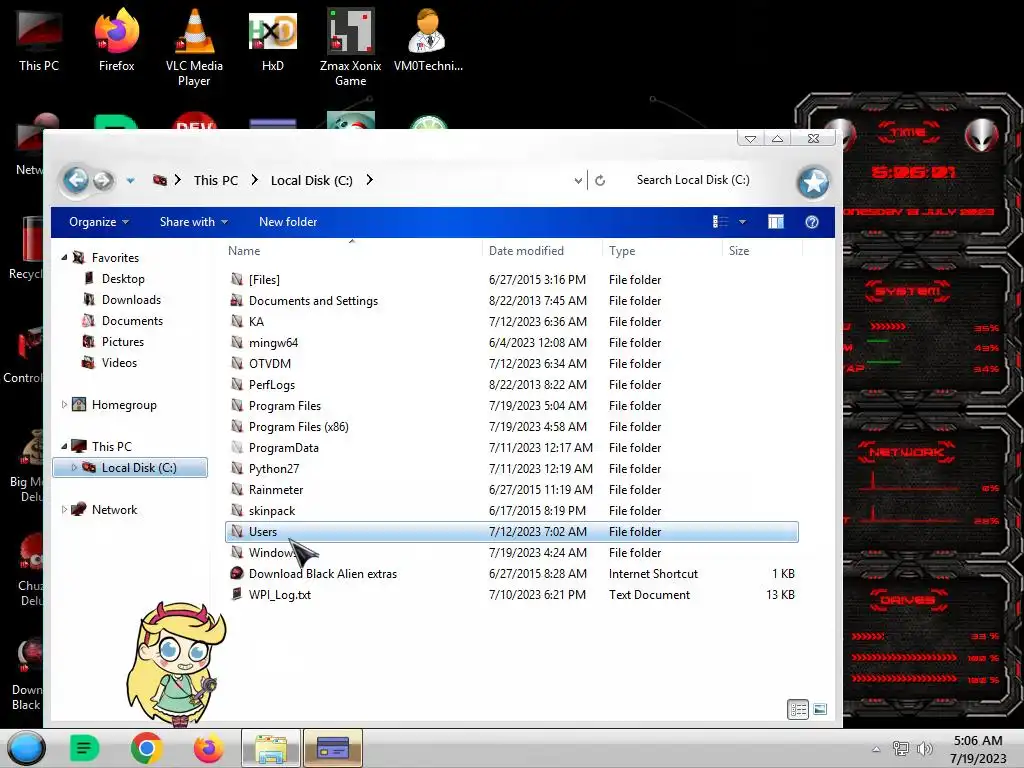Select Zmax Xonix Game desktop icon
The image size is (1024, 768).
pos(351,47)
